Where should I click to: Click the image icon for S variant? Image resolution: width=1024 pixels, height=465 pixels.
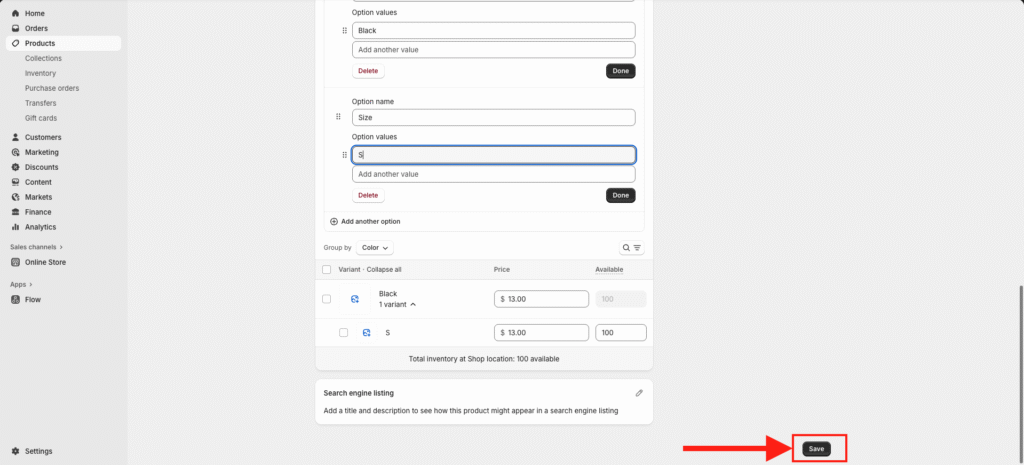[367, 332]
